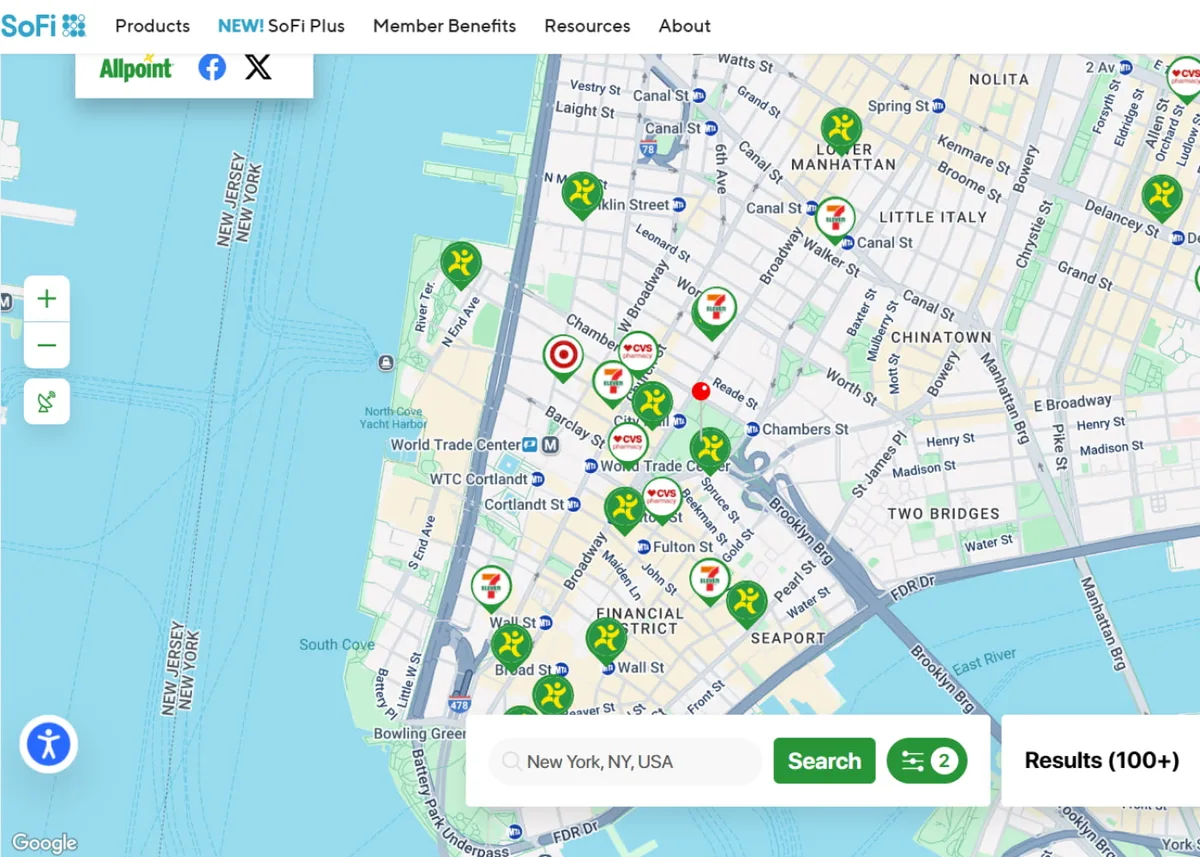1200x857 pixels.
Task: Select the CVS pharmacy marker on W Broadway
Action: tap(637, 354)
